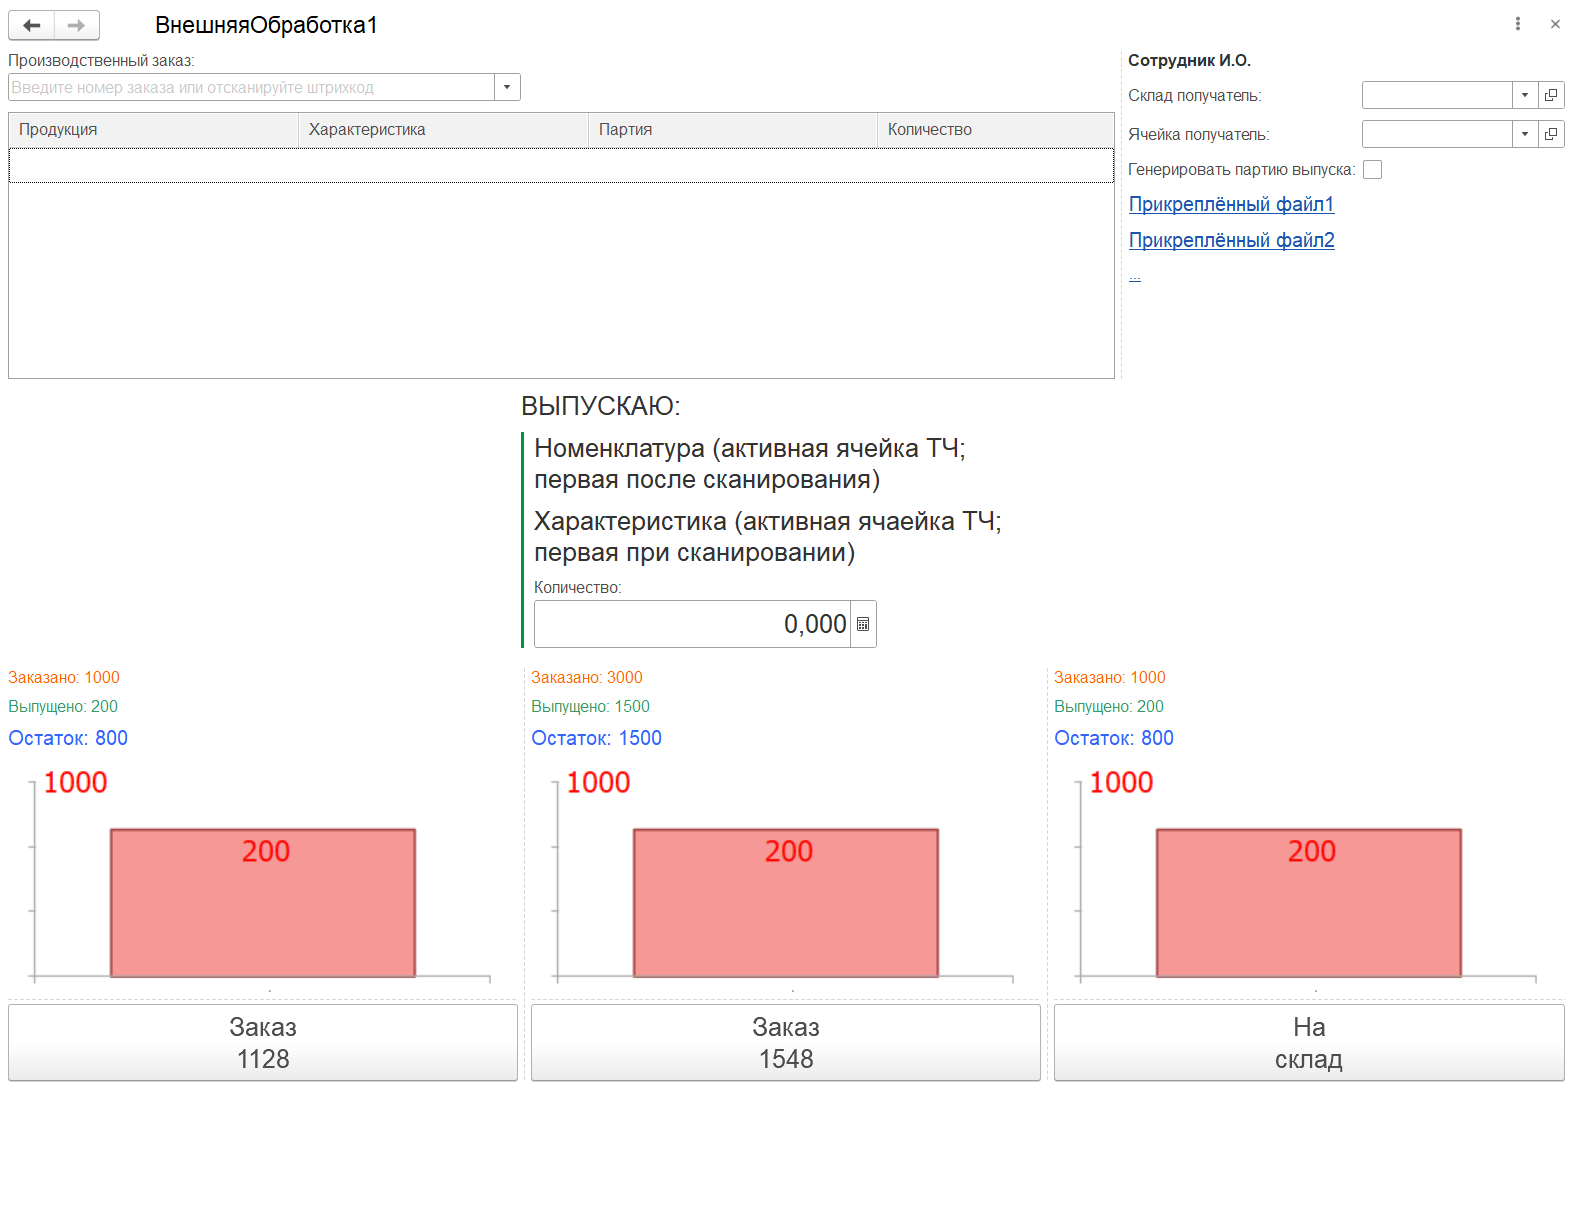This screenshot has height=1206, width=1590.
Task: Open the Прикреплённый файл1 link
Action: pos(1231,204)
